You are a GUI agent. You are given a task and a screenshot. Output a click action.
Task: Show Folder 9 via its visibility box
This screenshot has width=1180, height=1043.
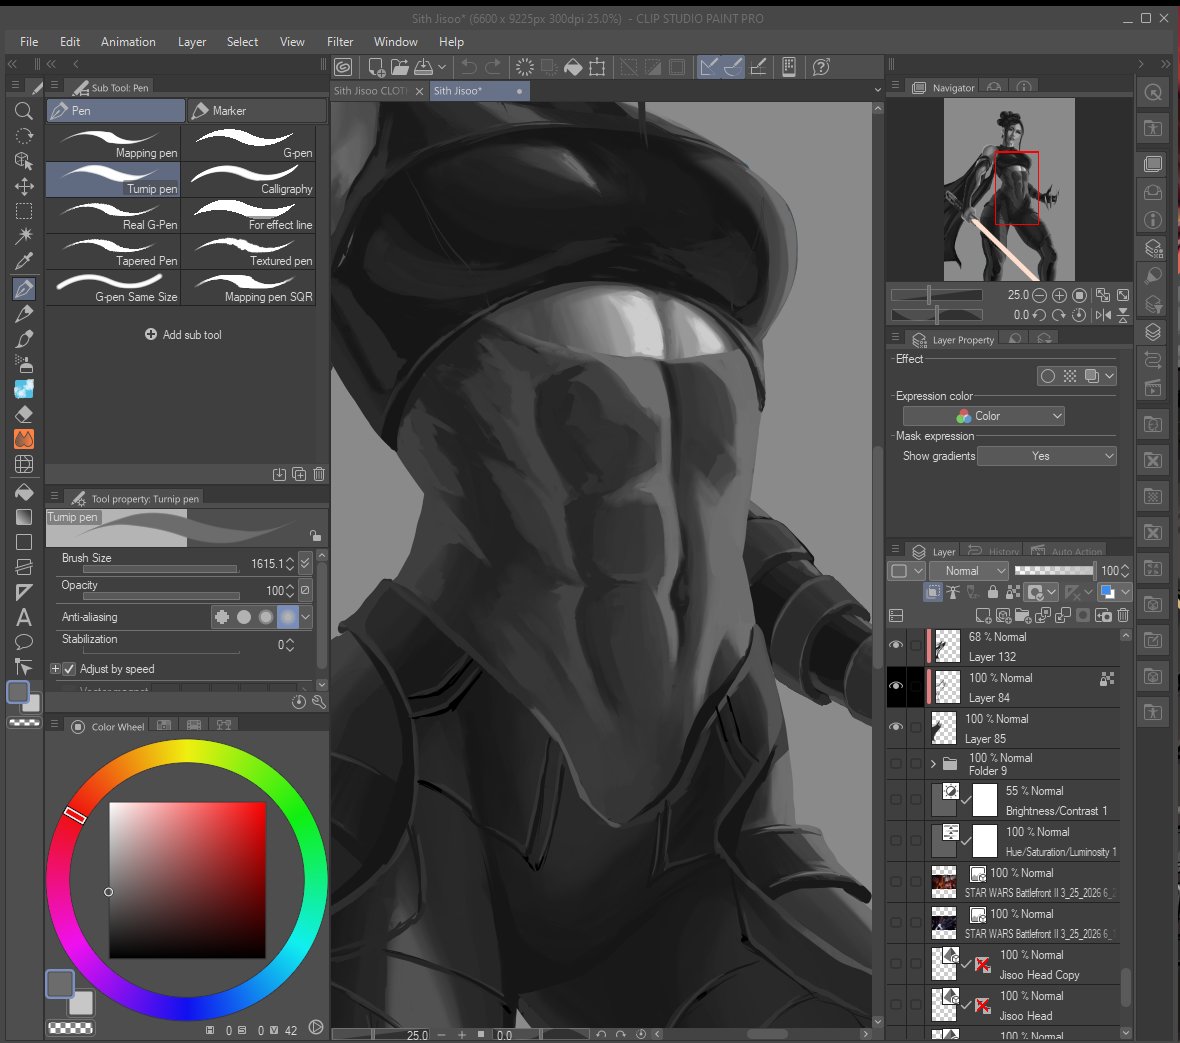click(x=896, y=764)
